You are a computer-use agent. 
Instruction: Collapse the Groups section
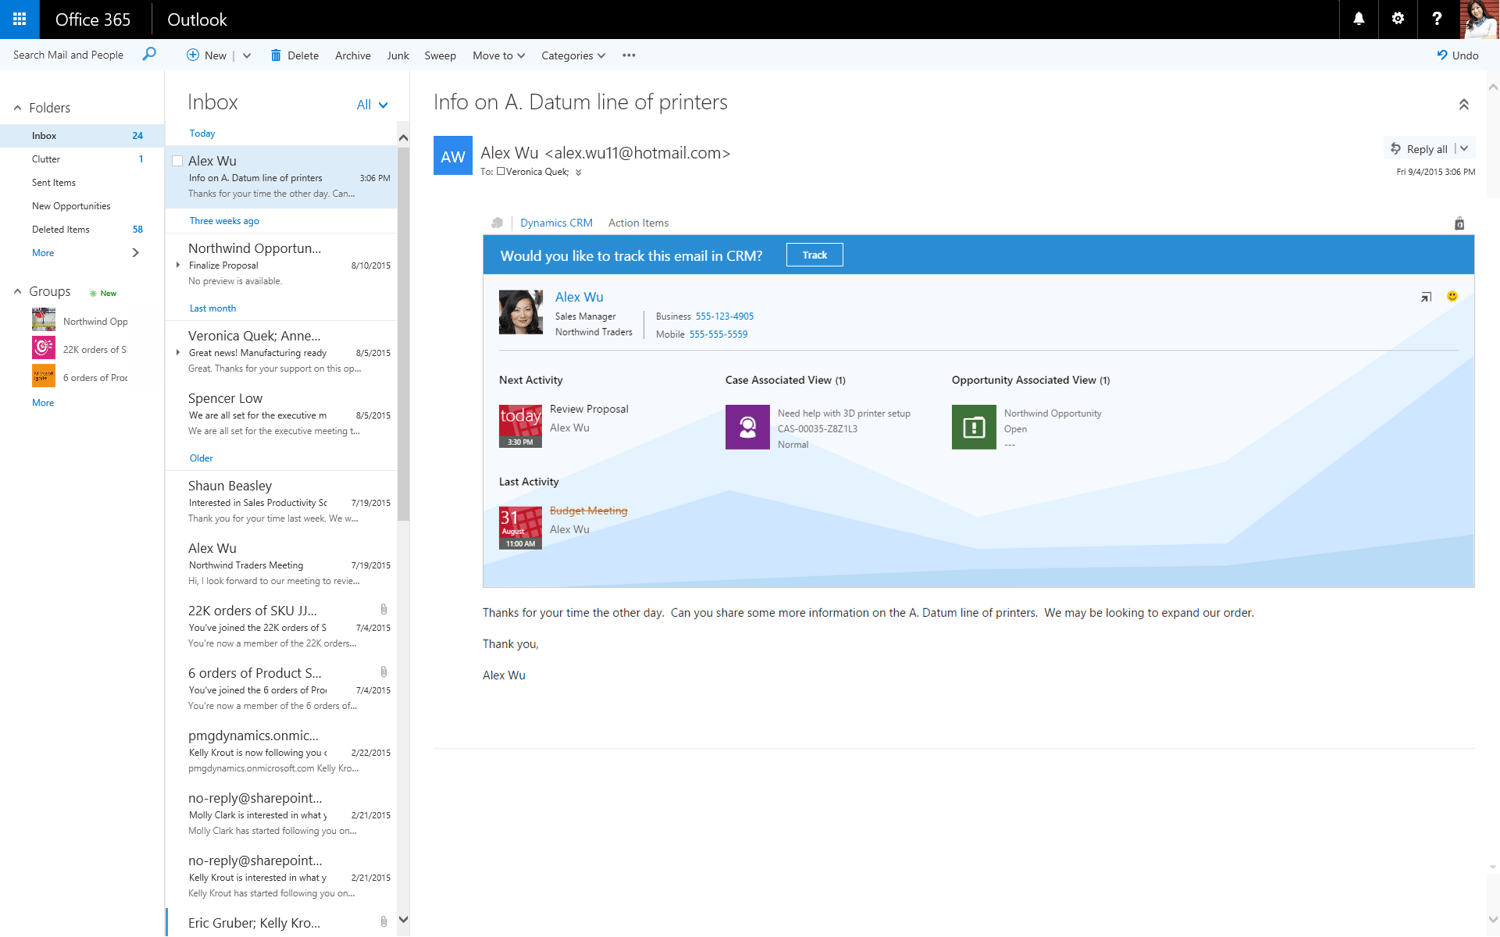(x=17, y=292)
